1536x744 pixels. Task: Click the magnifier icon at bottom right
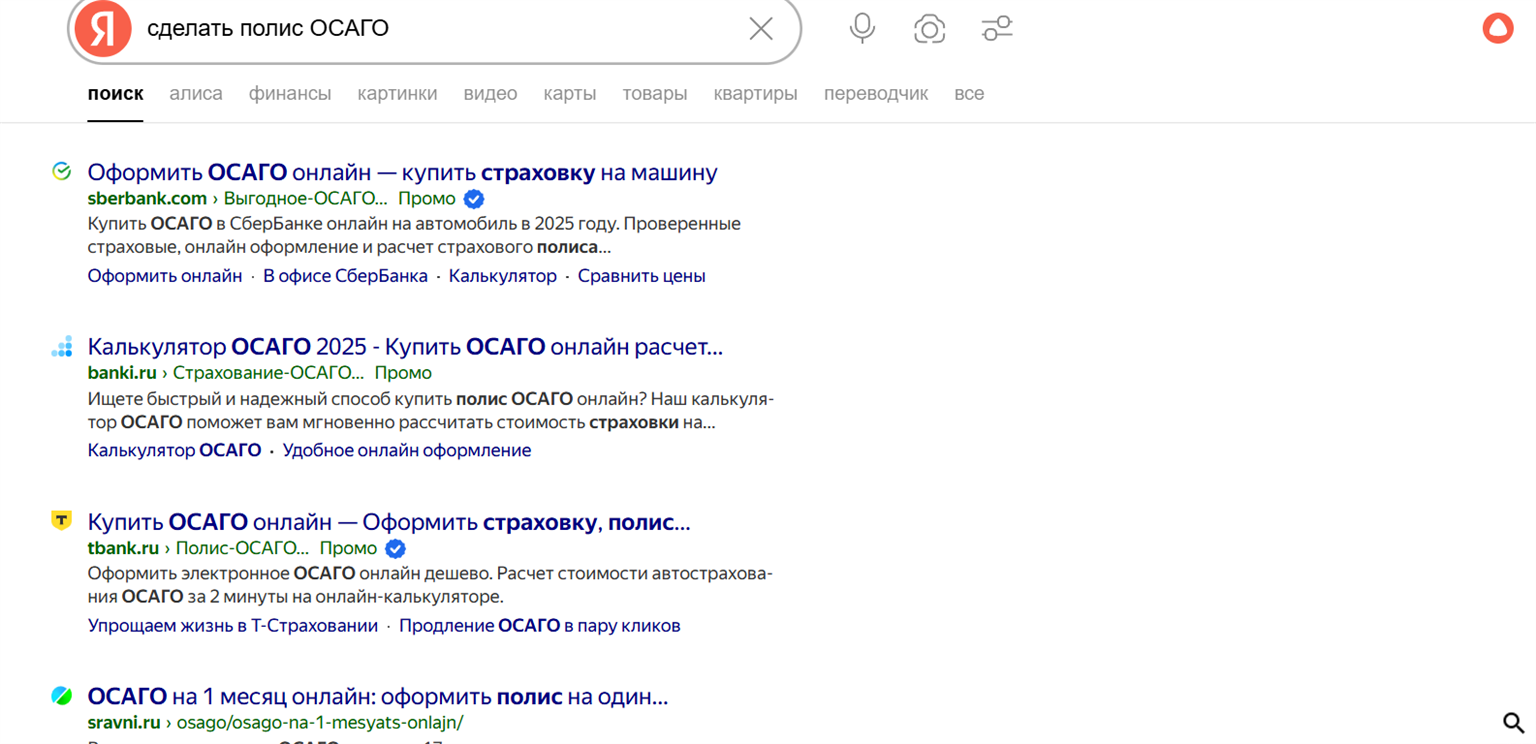pyautogui.click(x=1514, y=722)
